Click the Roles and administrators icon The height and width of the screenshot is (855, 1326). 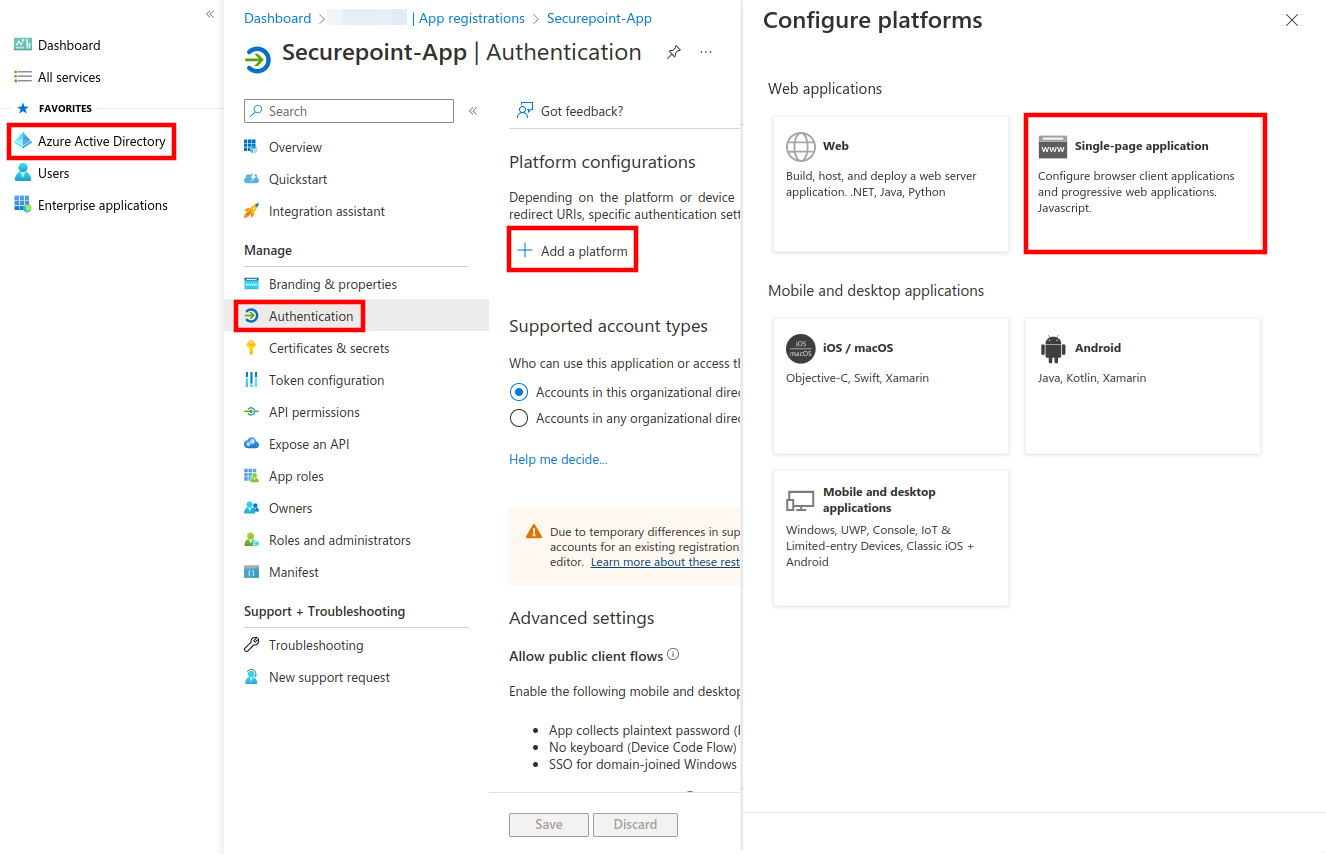click(x=251, y=540)
